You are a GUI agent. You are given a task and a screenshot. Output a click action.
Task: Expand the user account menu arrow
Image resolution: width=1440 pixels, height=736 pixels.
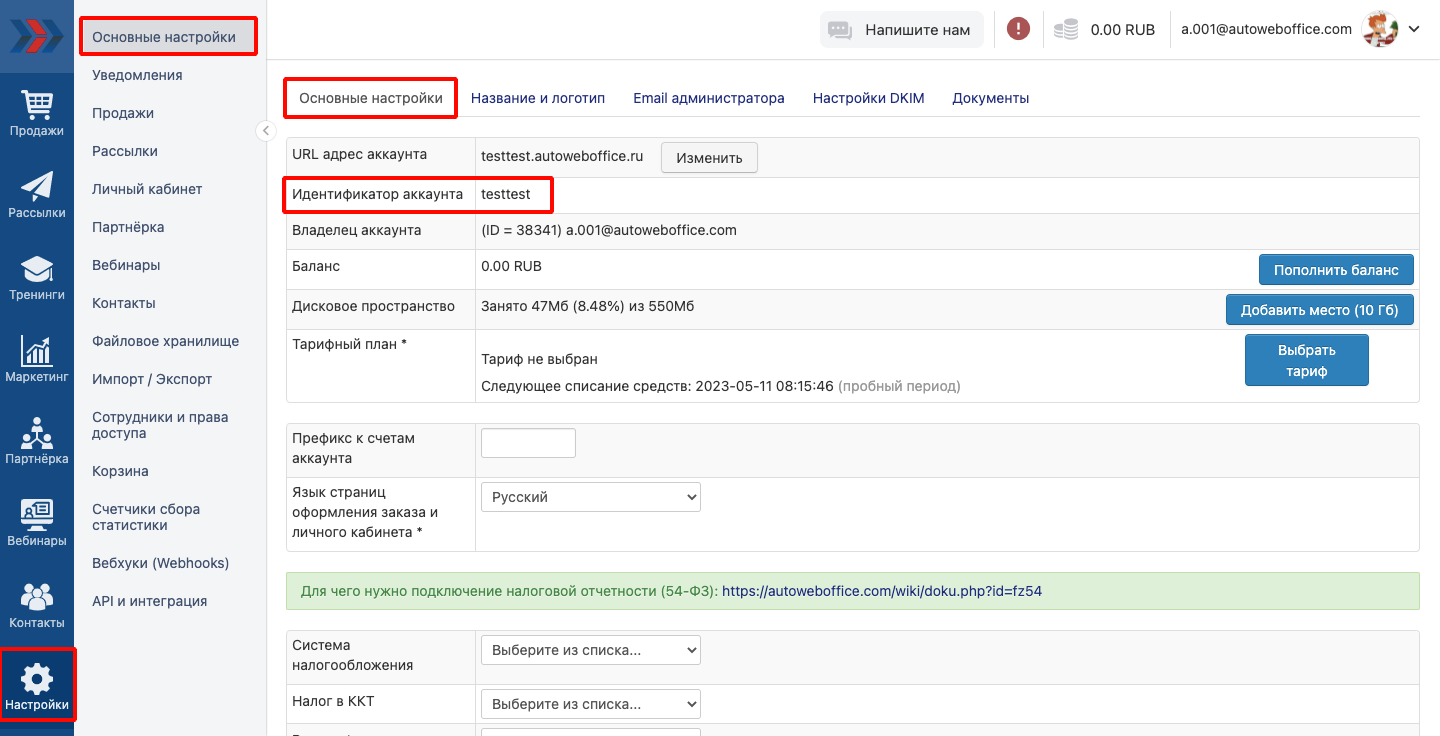(x=1414, y=29)
